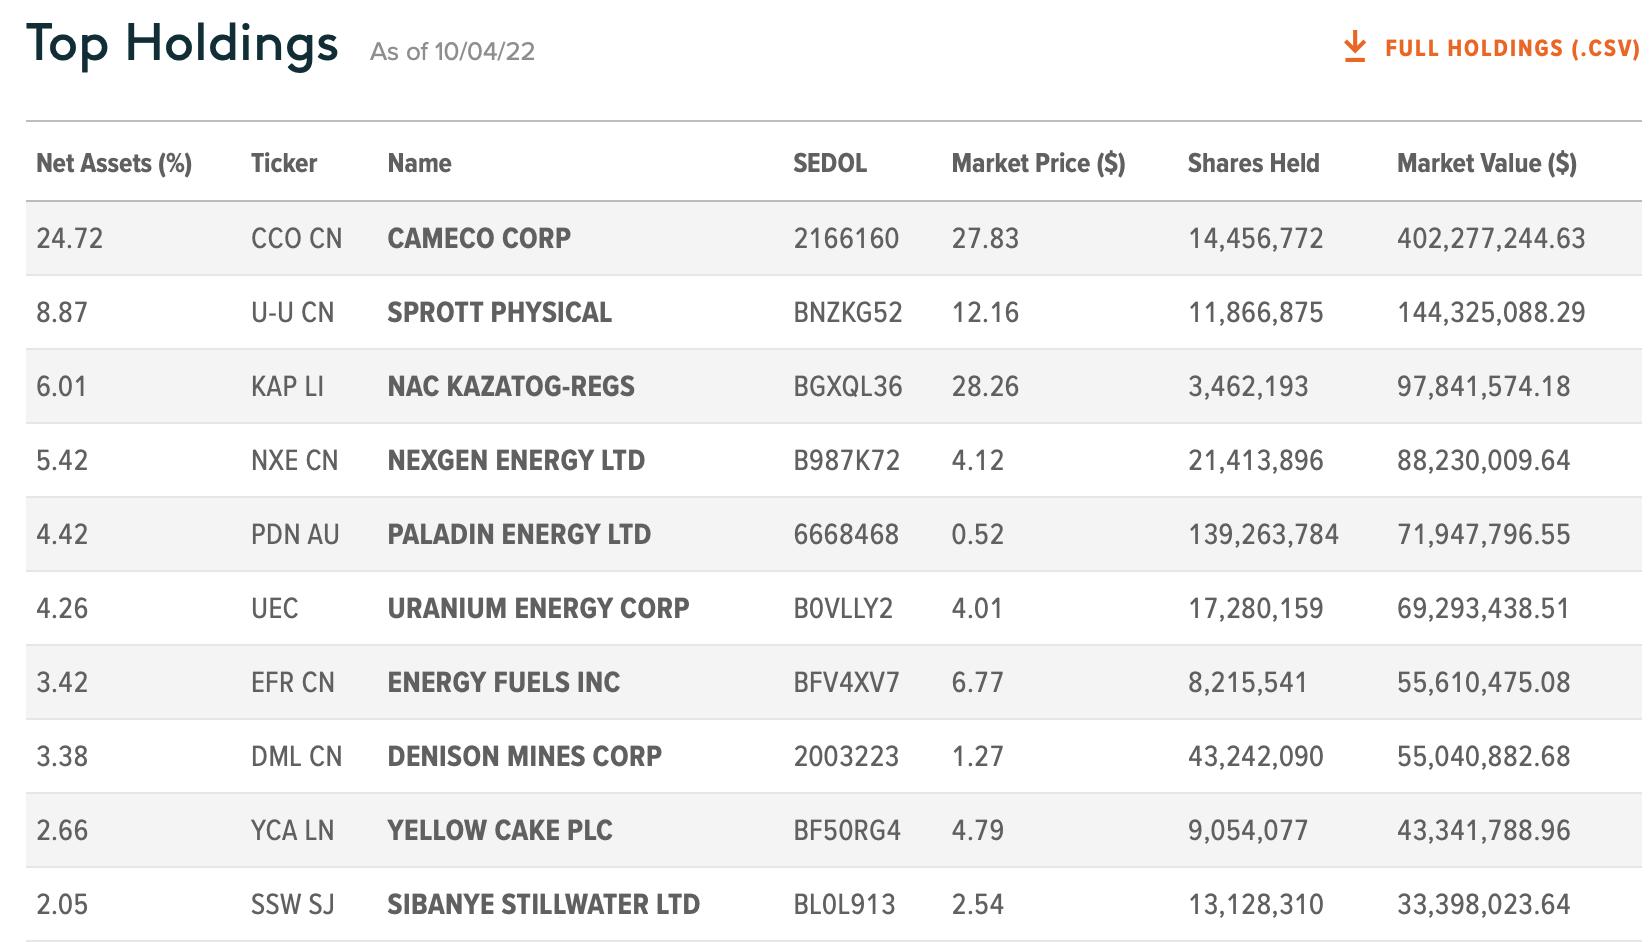Click the SEDOL column header
The image size is (1652, 942).
coord(830,163)
